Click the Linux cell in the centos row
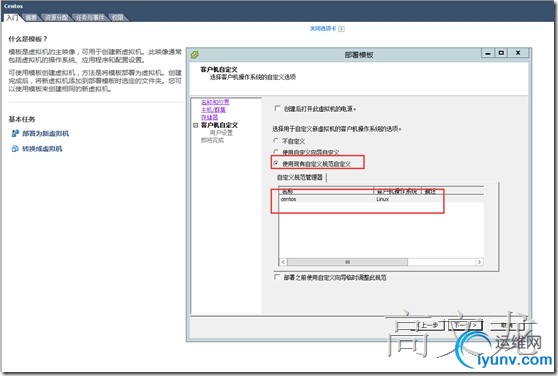The height and width of the screenshot is (376, 558). click(383, 199)
